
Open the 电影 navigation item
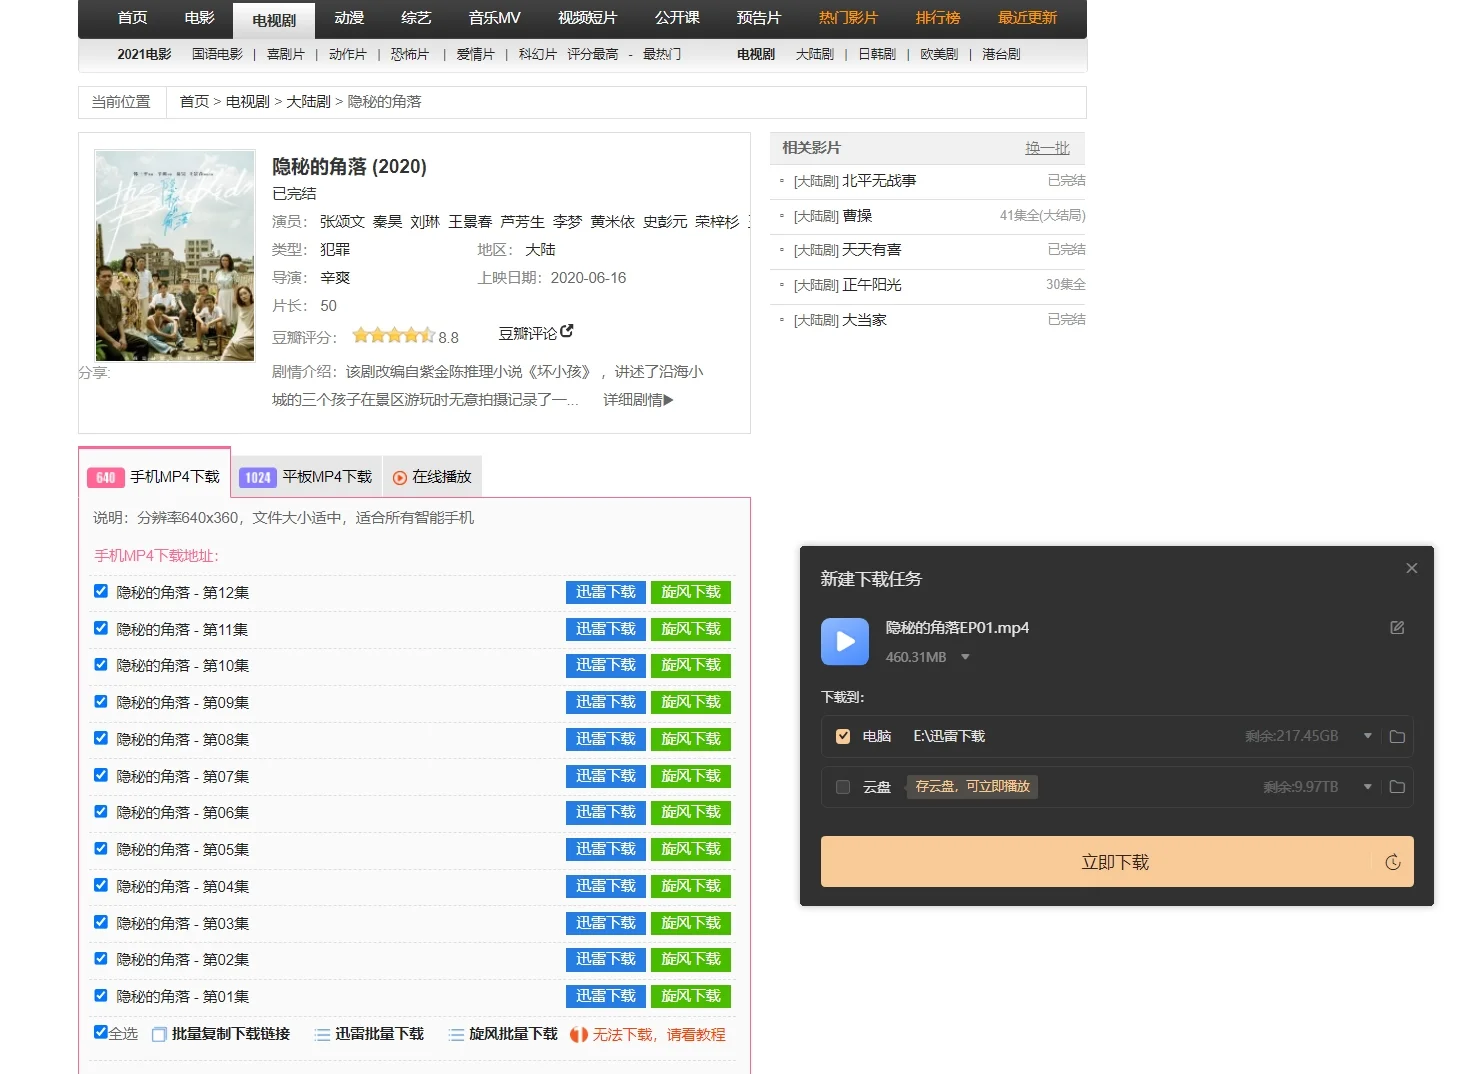(200, 18)
